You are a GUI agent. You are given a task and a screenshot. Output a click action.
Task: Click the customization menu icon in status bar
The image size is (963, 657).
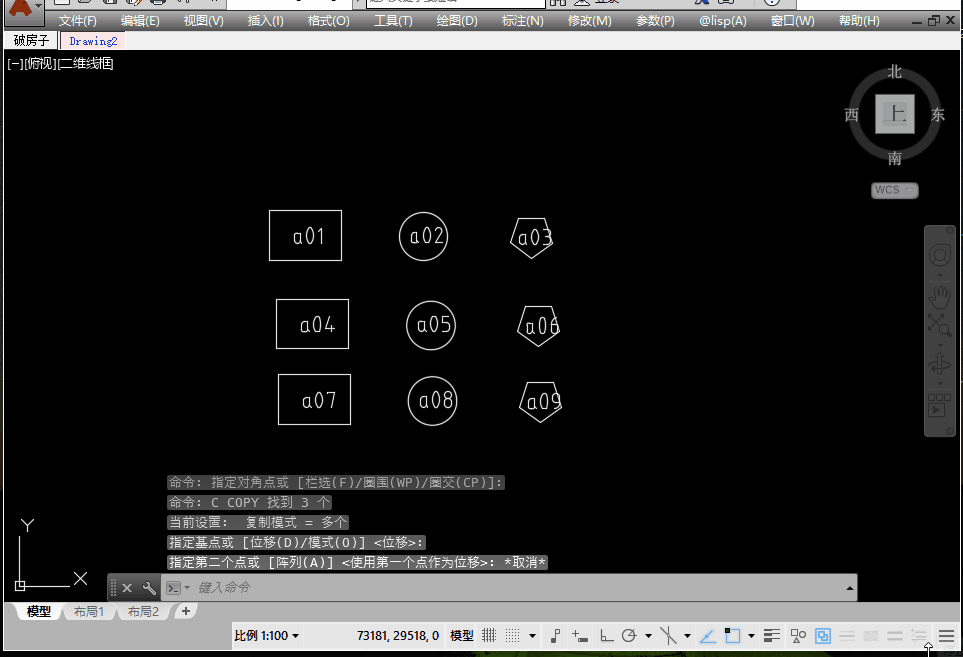click(x=946, y=635)
